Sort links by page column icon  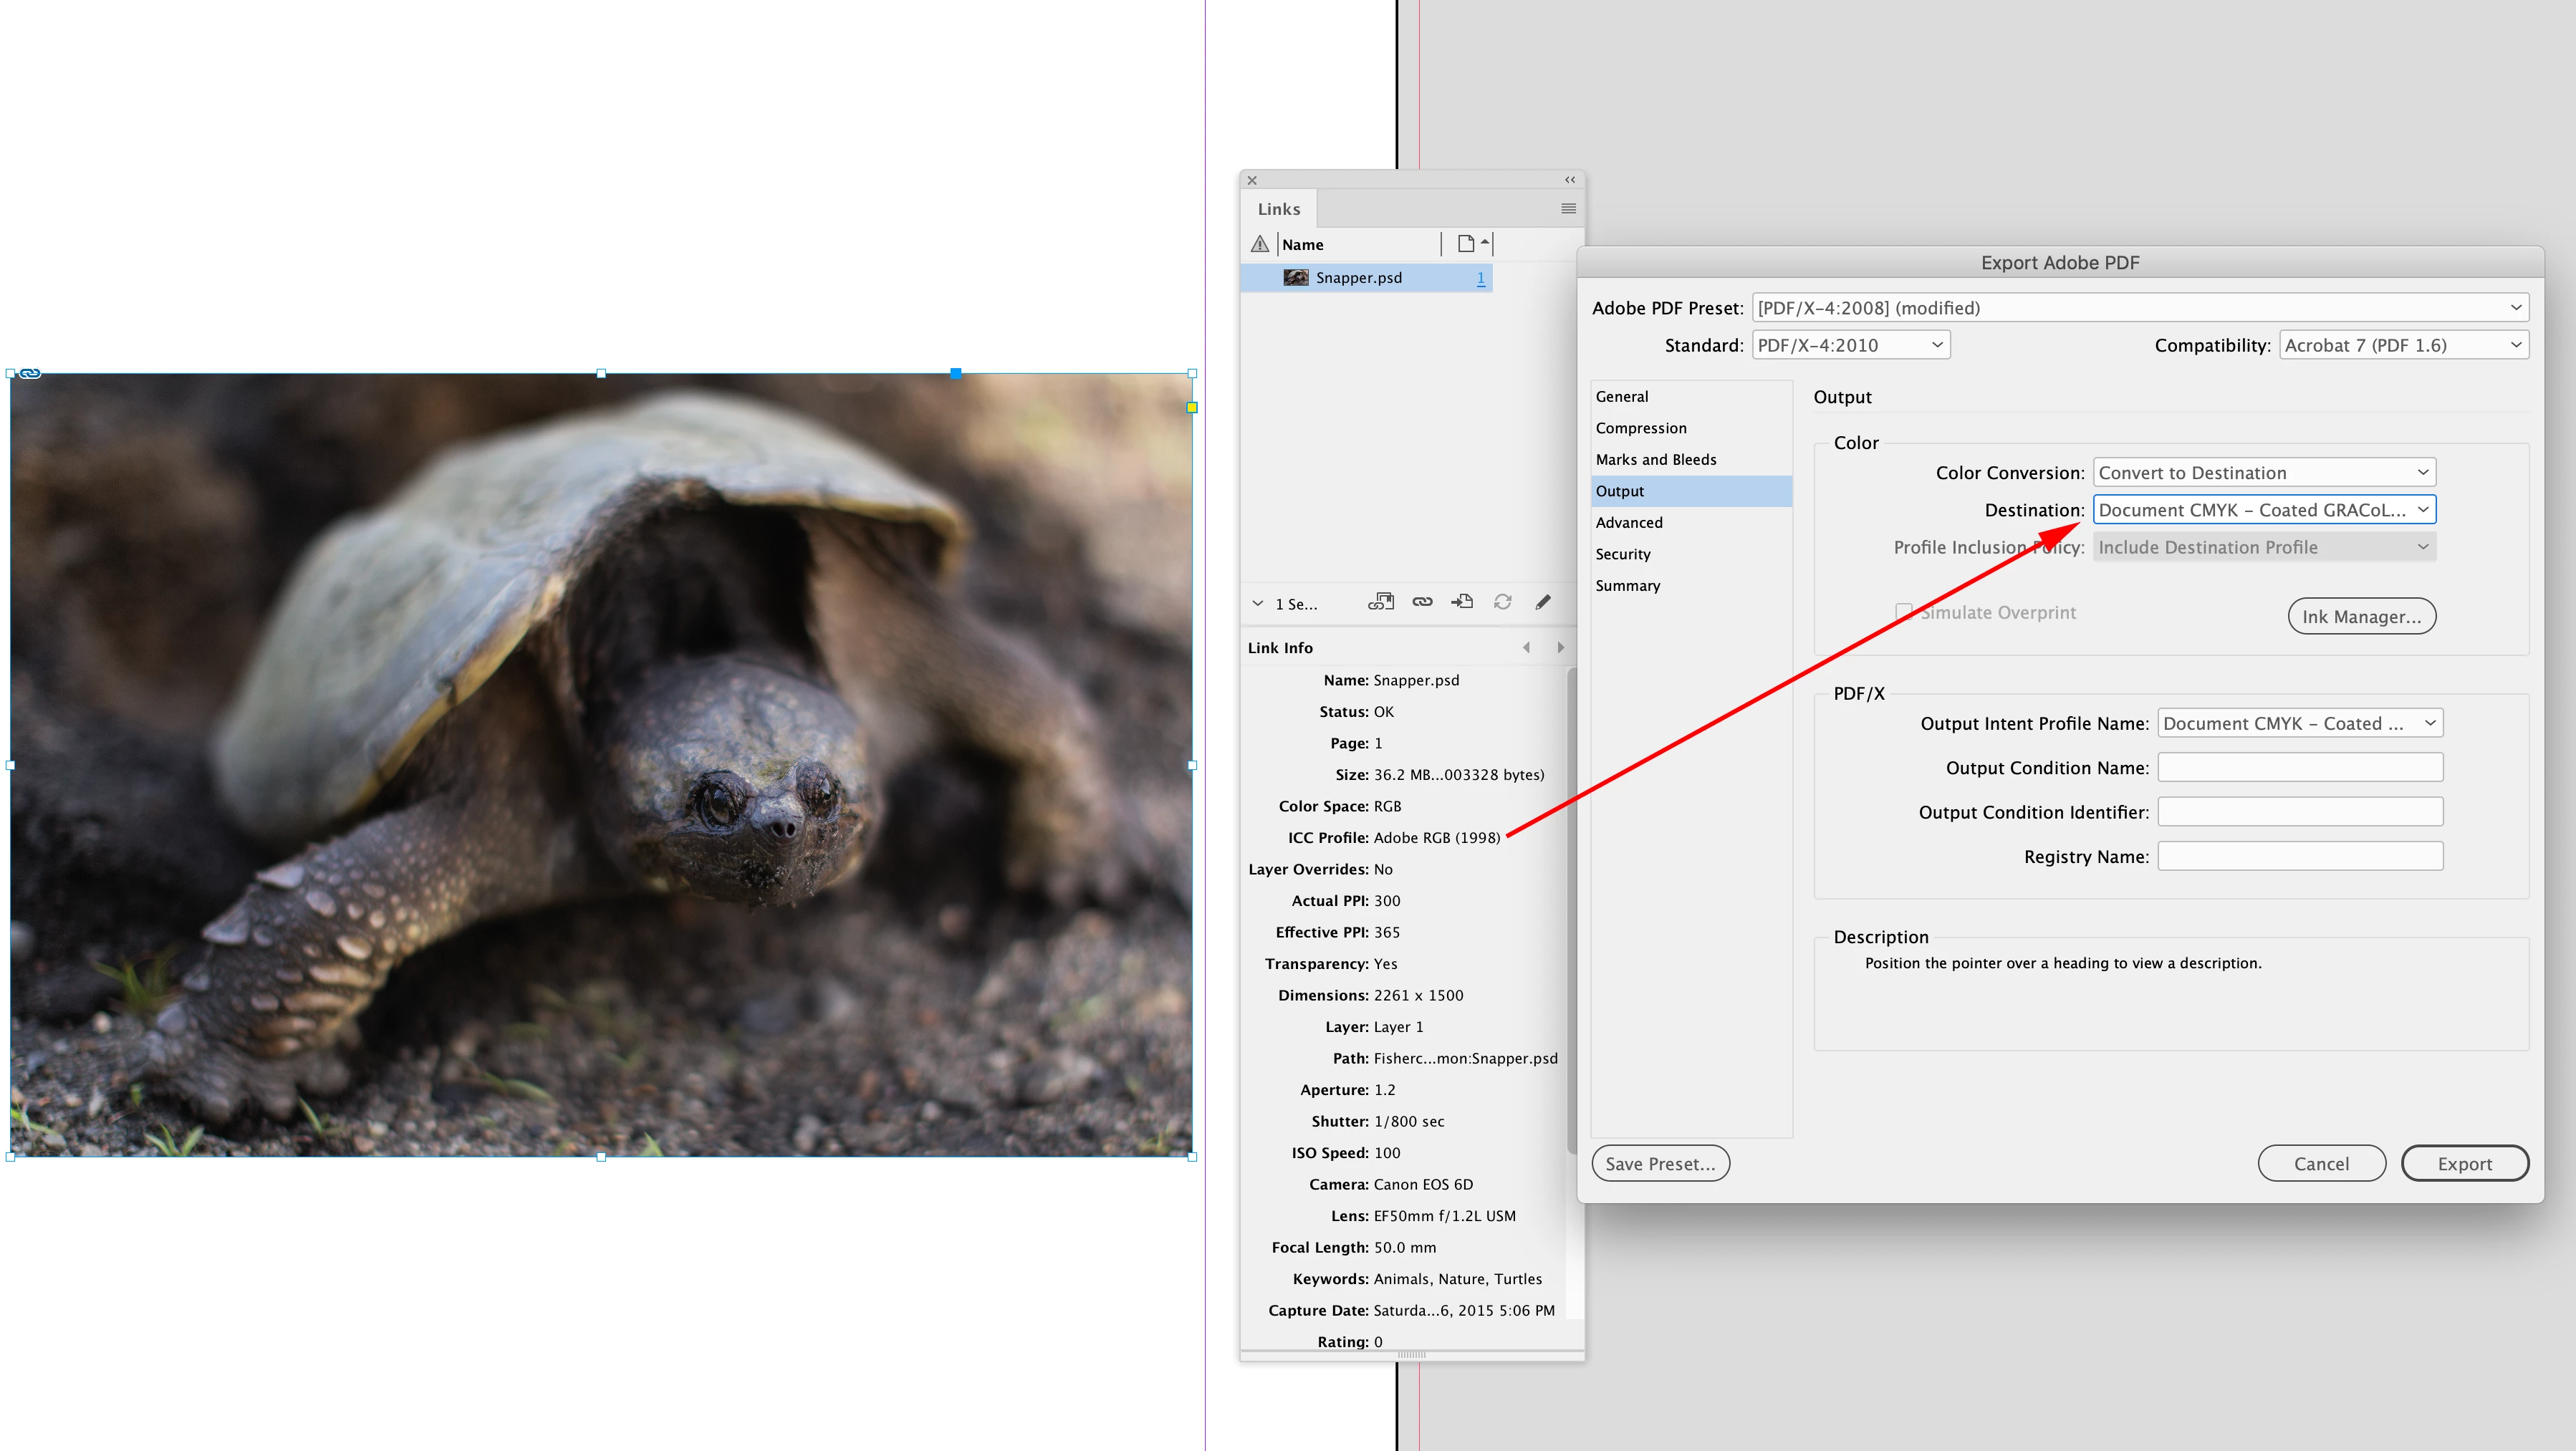[x=1466, y=244]
